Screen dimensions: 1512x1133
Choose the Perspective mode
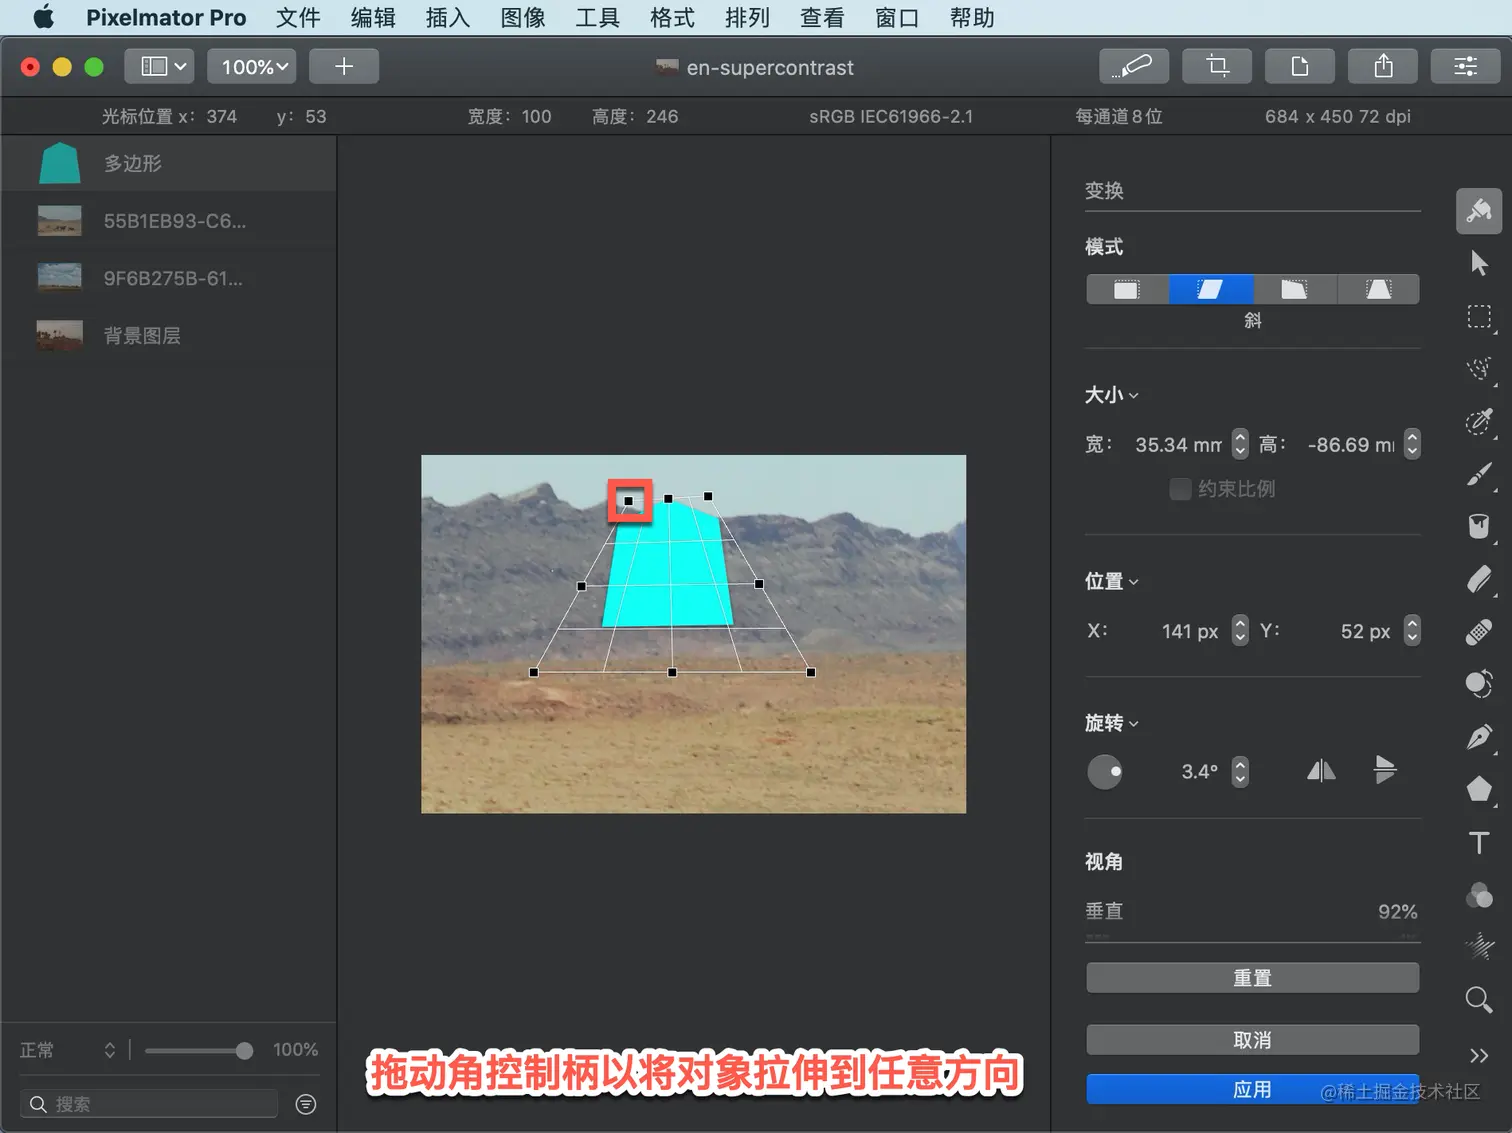(x=1378, y=289)
